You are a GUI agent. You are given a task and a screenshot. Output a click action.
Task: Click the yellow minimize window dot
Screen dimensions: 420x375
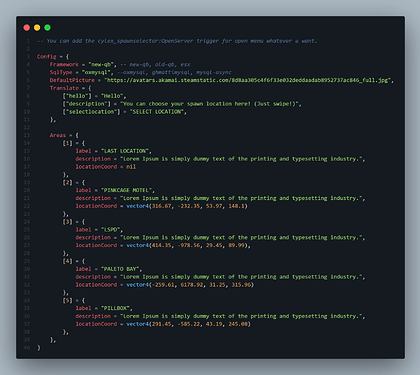37,28
